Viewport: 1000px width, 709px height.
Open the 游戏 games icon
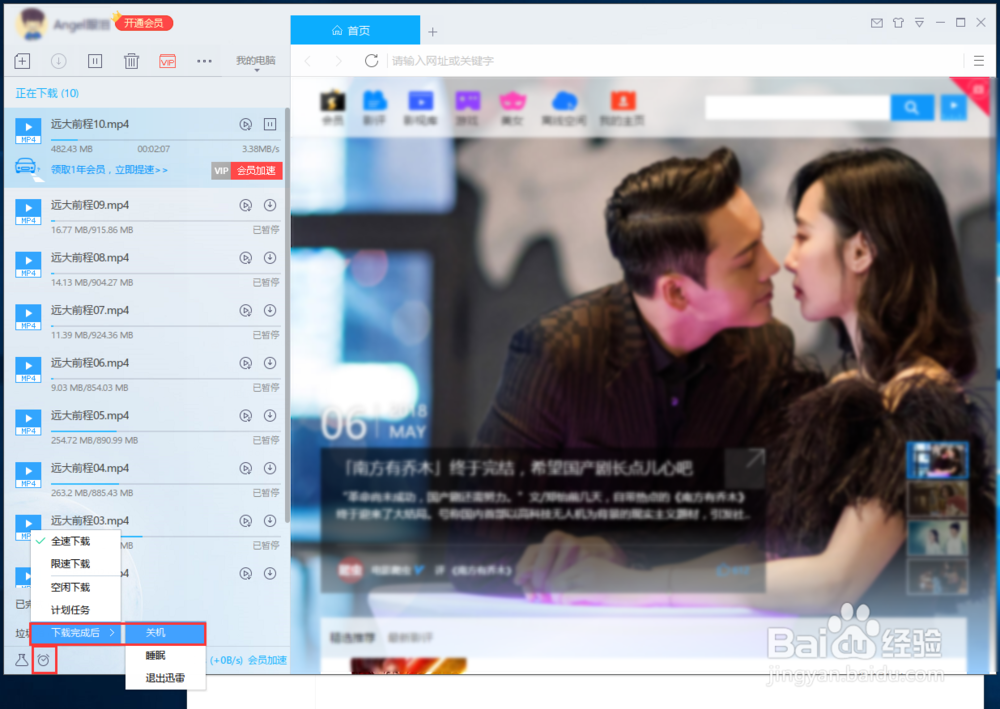tap(467, 107)
